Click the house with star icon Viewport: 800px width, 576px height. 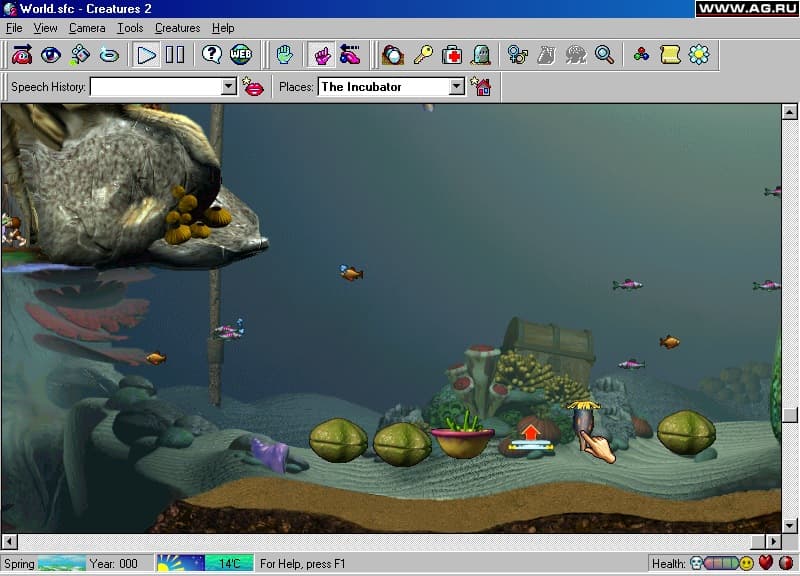click(x=481, y=87)
